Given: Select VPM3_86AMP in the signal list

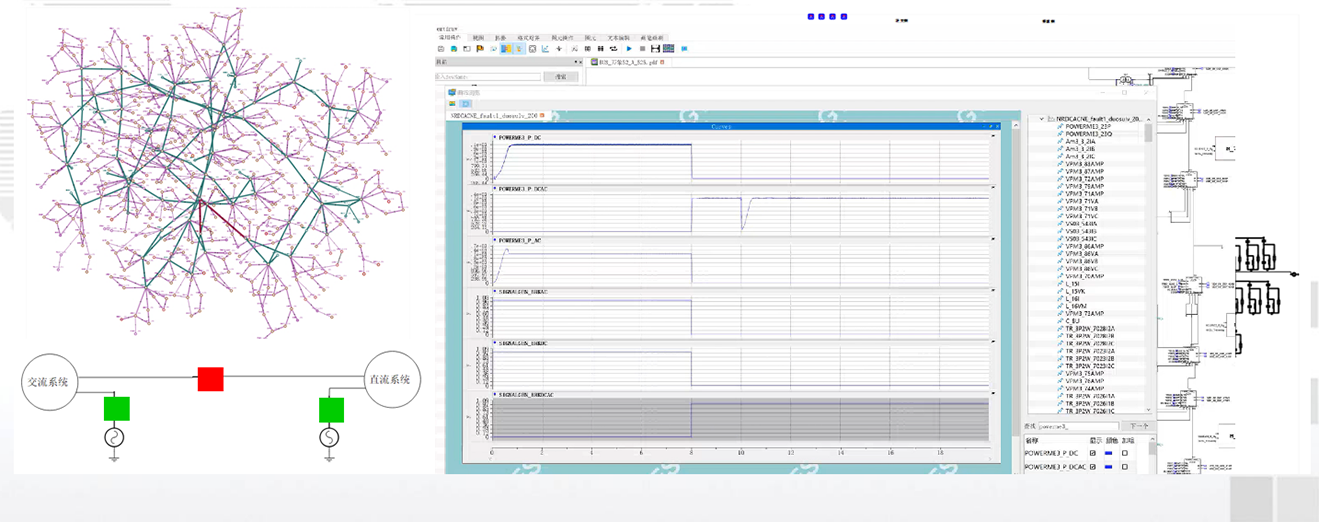Looking at the screenshot, I should (x=1084, y=246).
